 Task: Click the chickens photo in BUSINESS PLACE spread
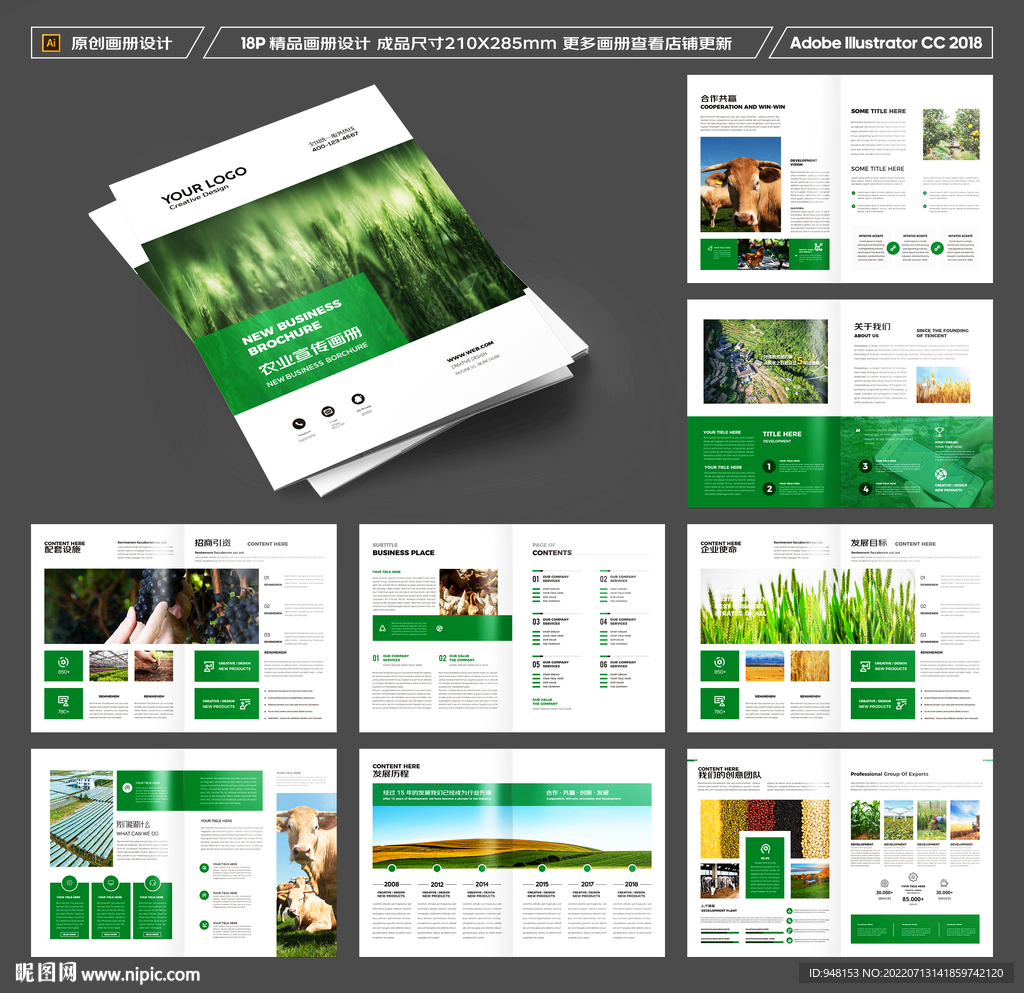click(x=468, y=591)
